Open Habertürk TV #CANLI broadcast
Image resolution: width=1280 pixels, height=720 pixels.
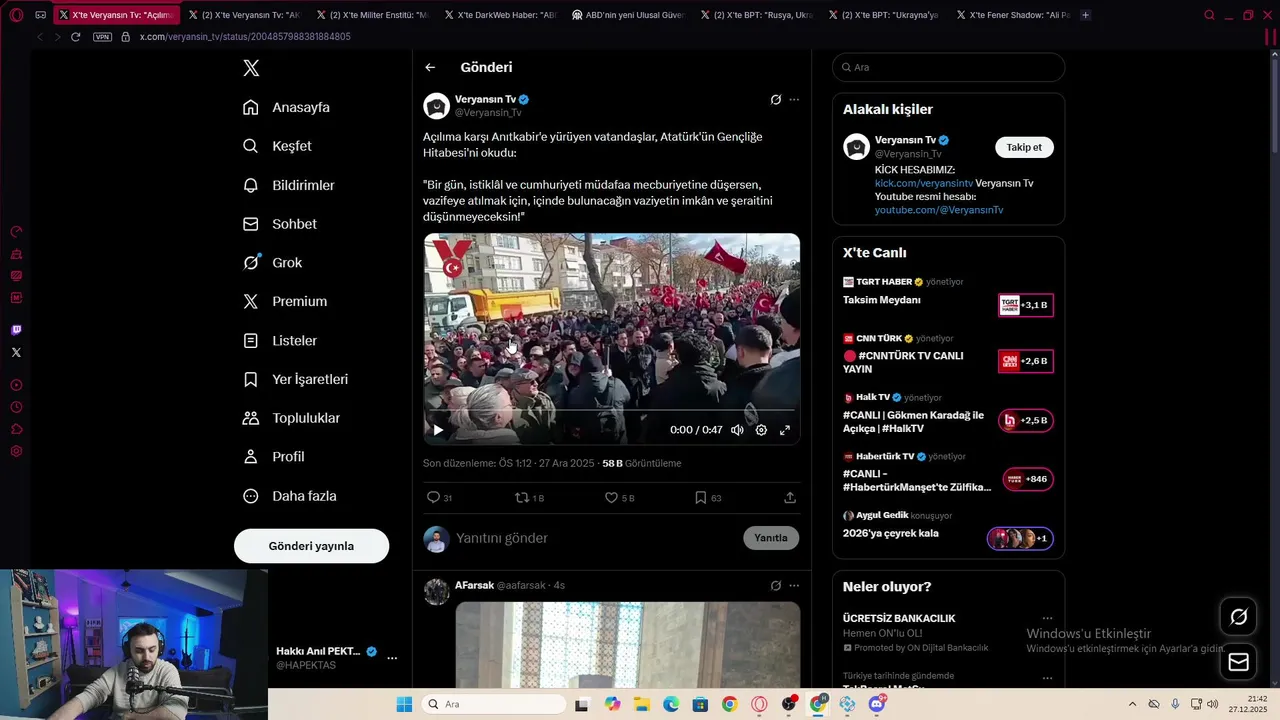pyautogui.click(x=948, y=473)
